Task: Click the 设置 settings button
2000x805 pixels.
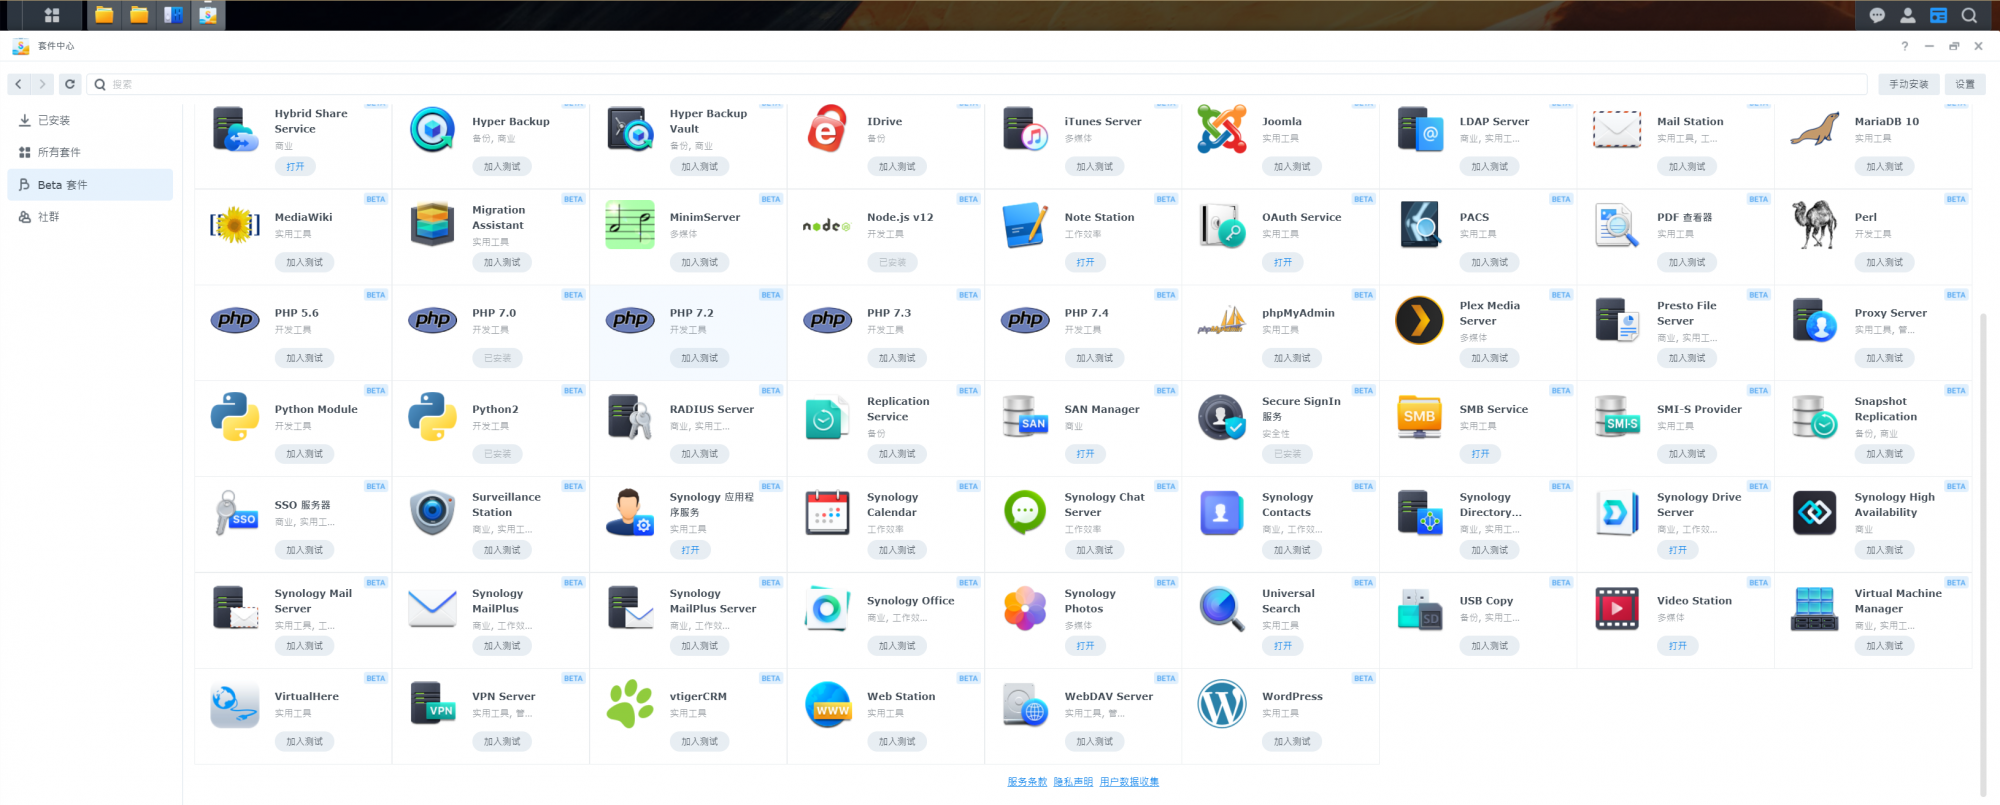Action: [1965, 84]
